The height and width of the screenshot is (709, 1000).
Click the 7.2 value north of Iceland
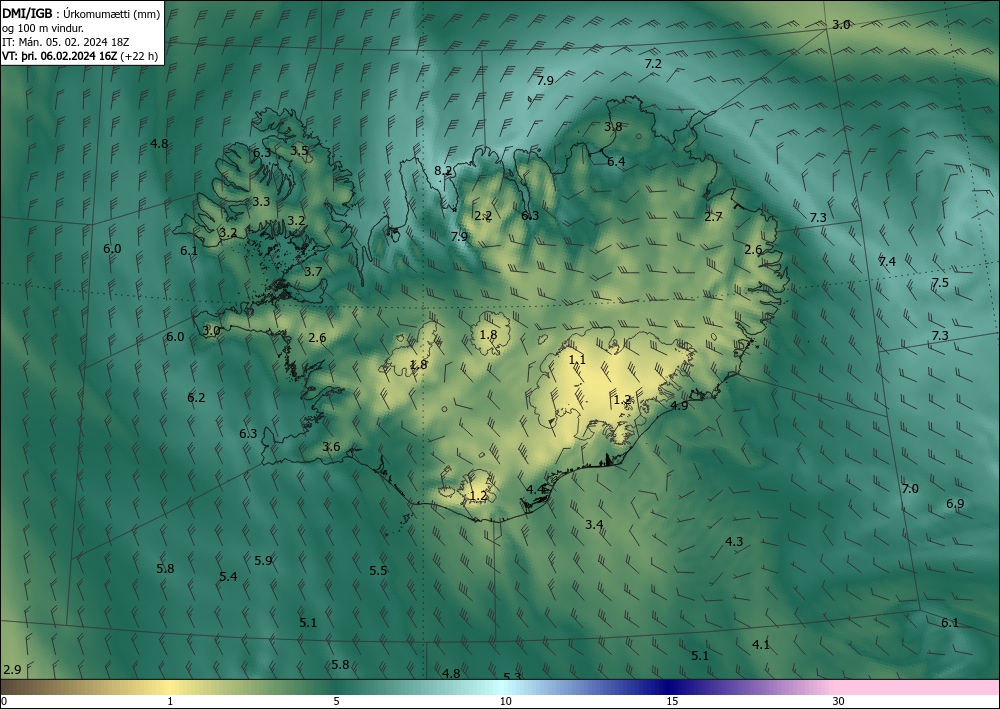pos(653,64)
